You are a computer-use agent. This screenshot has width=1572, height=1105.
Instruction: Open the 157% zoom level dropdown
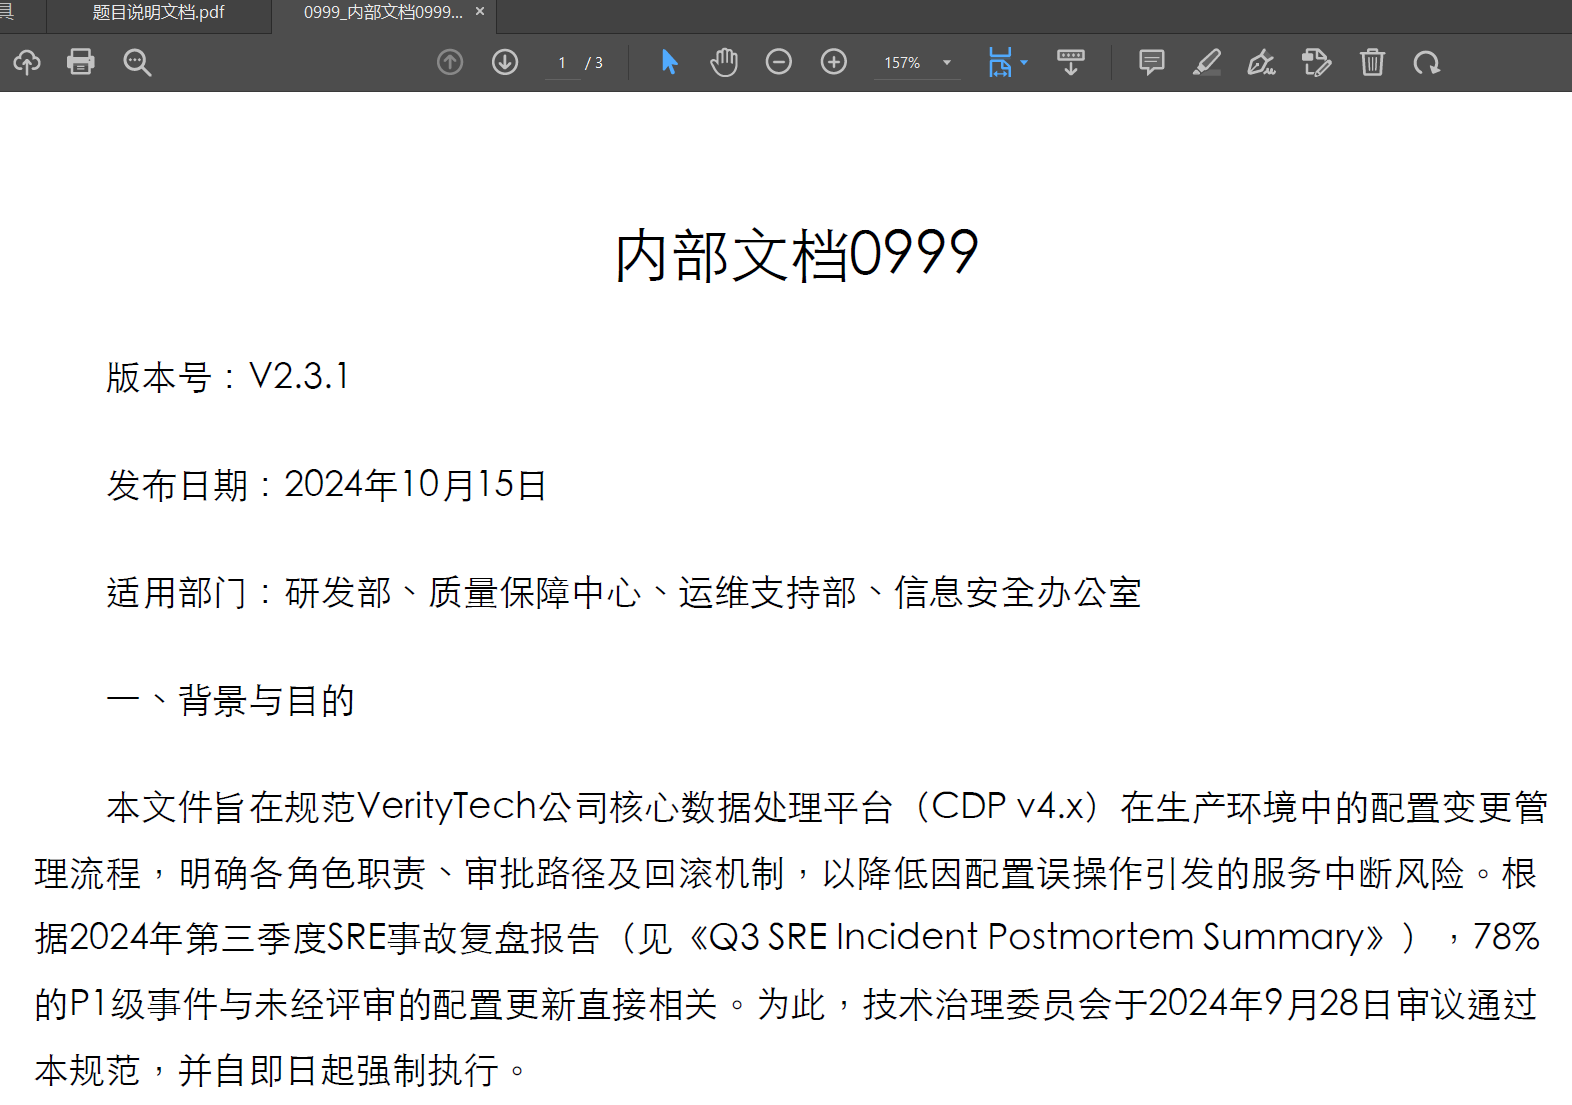[x=946, y=63]
